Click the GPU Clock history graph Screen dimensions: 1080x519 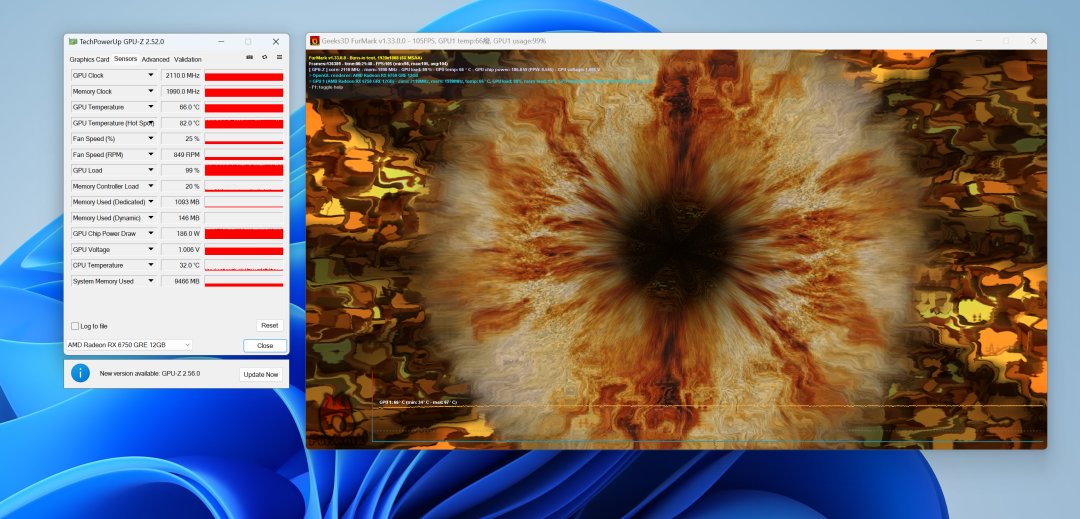244,75
